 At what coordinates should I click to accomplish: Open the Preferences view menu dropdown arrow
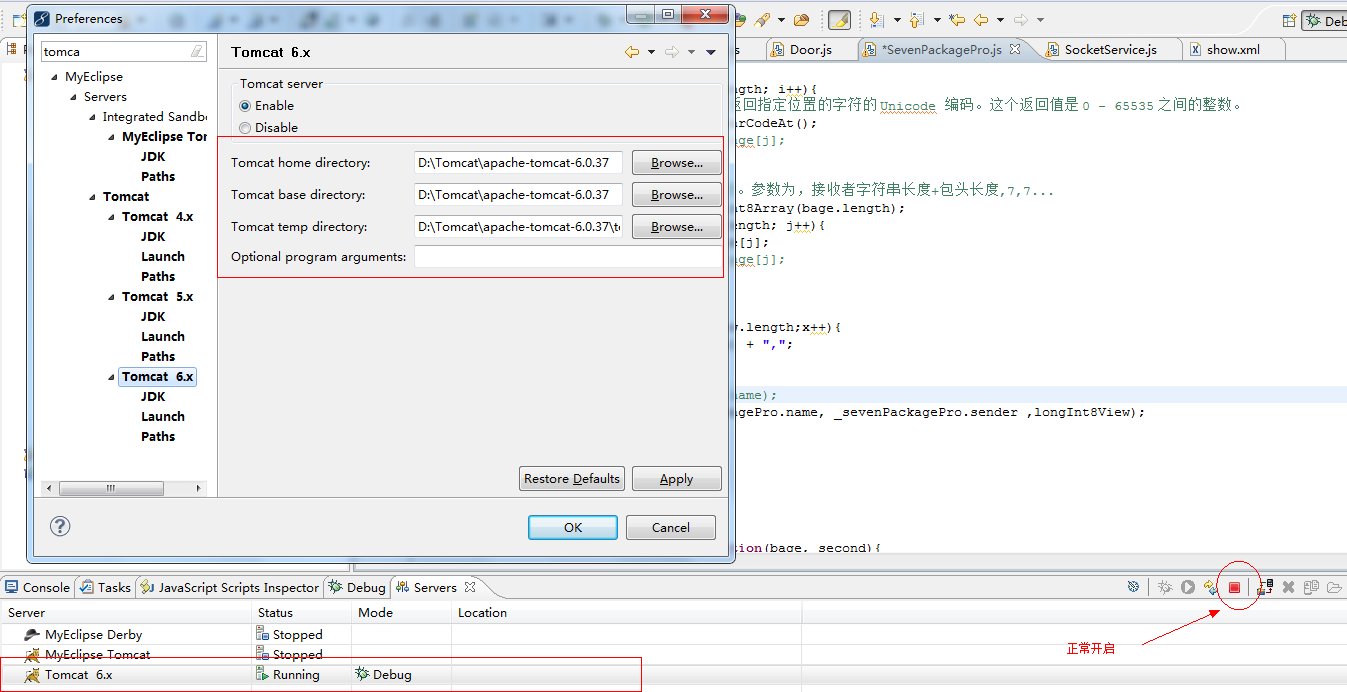pos(711,52)
